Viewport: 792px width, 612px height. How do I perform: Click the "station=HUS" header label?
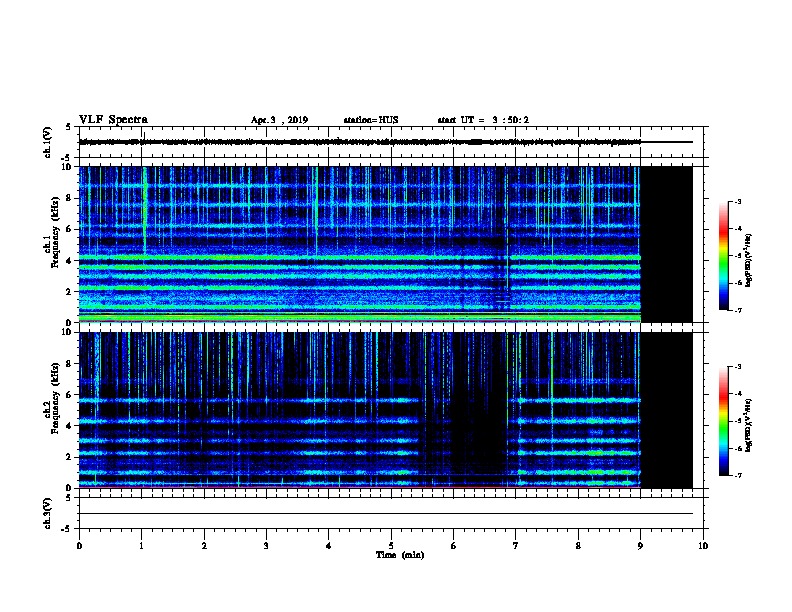(371, 120)
